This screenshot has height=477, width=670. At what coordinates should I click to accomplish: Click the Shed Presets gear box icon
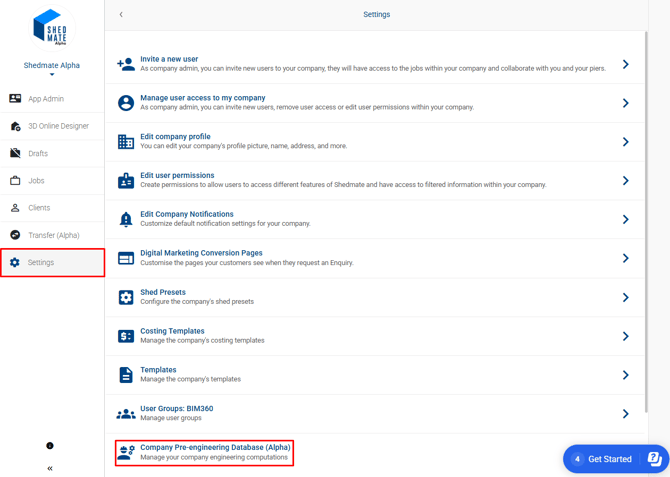tap(126, 297)
